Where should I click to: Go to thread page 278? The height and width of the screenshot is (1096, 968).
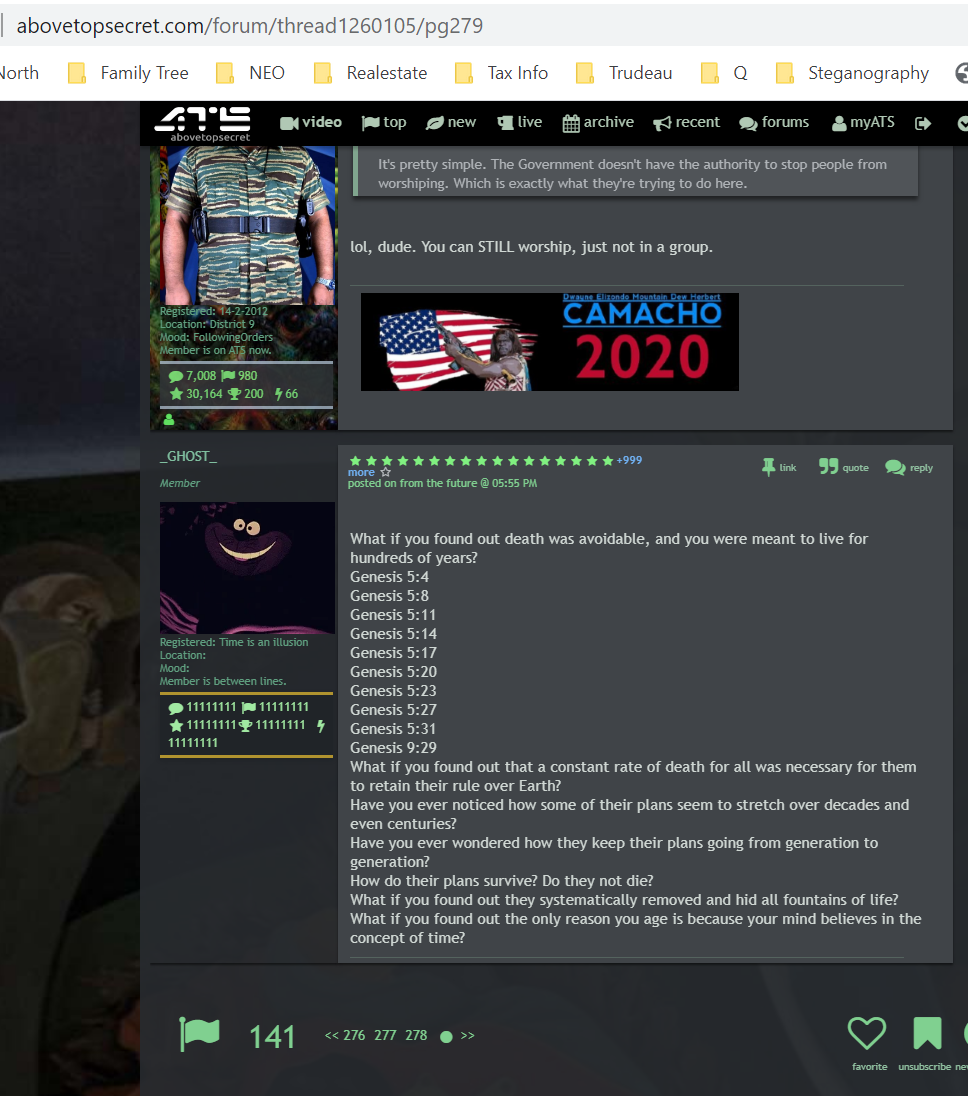[x=416, y=1035]
